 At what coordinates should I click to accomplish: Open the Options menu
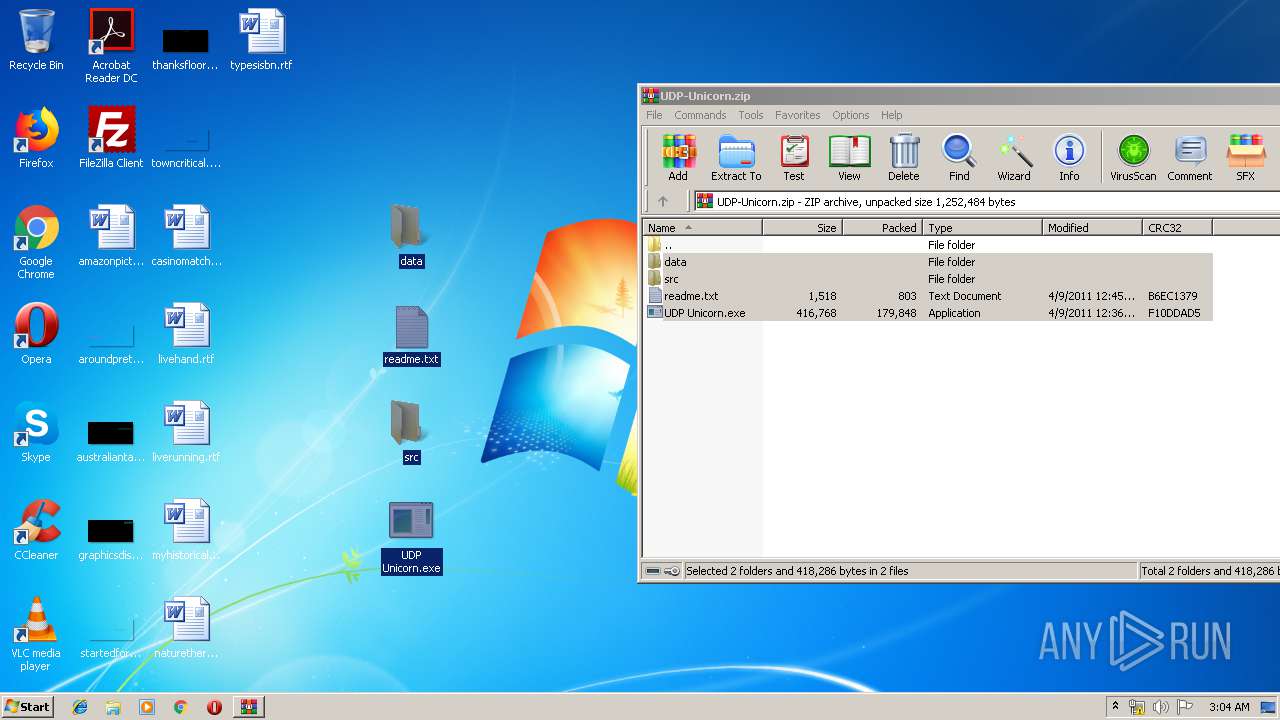851,115
